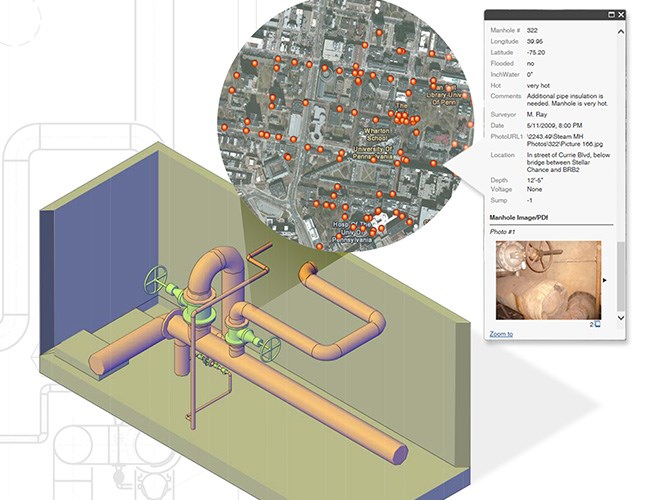
Task: Select the Depth value 12'-5"
Action: tap(535, 180)
